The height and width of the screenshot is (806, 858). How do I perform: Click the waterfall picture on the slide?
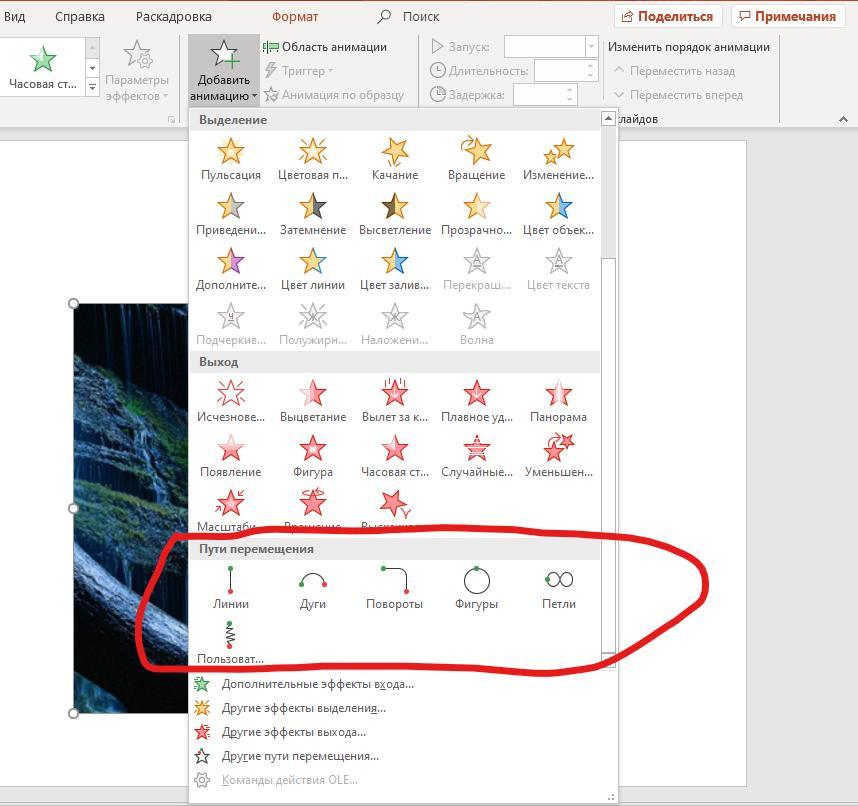click(130, 508)
